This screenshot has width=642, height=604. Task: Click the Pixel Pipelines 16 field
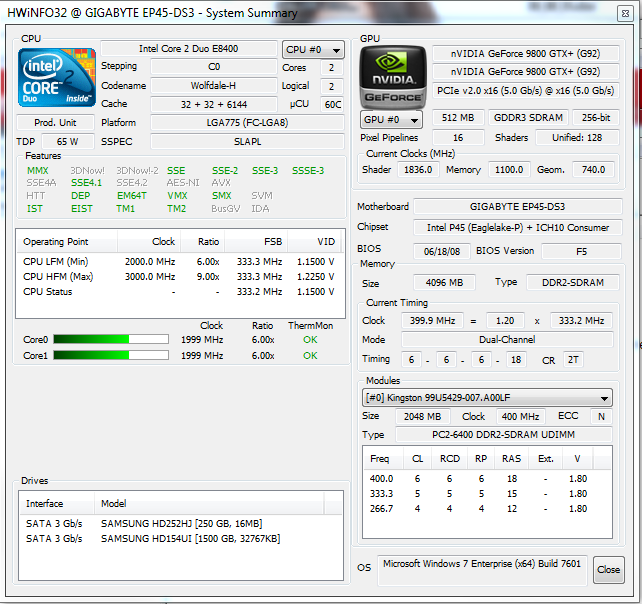pyautogui.click(x=458, y=138)
